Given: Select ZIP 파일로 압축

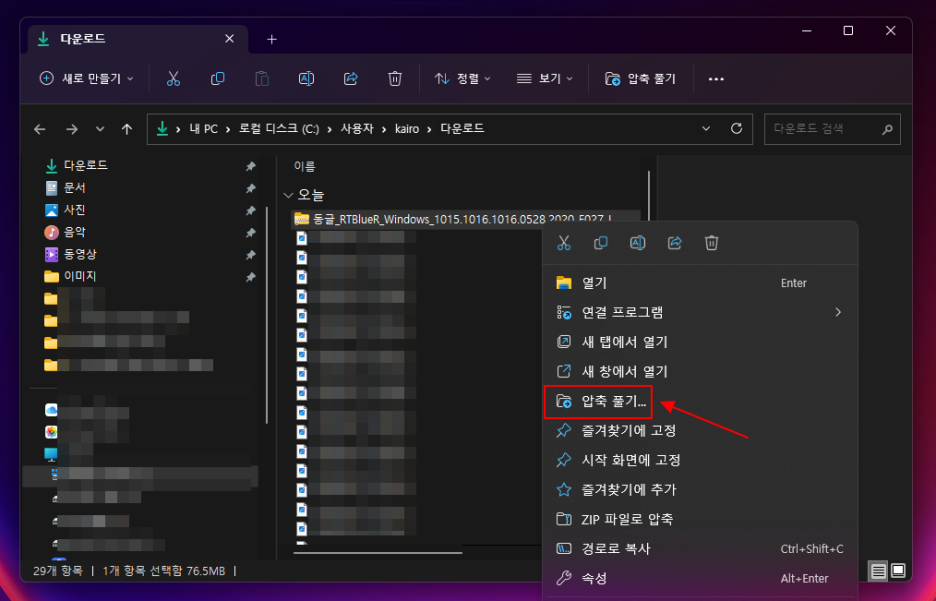Looking at the screenshot, I should pyautogui.click(x=700, y=519).
